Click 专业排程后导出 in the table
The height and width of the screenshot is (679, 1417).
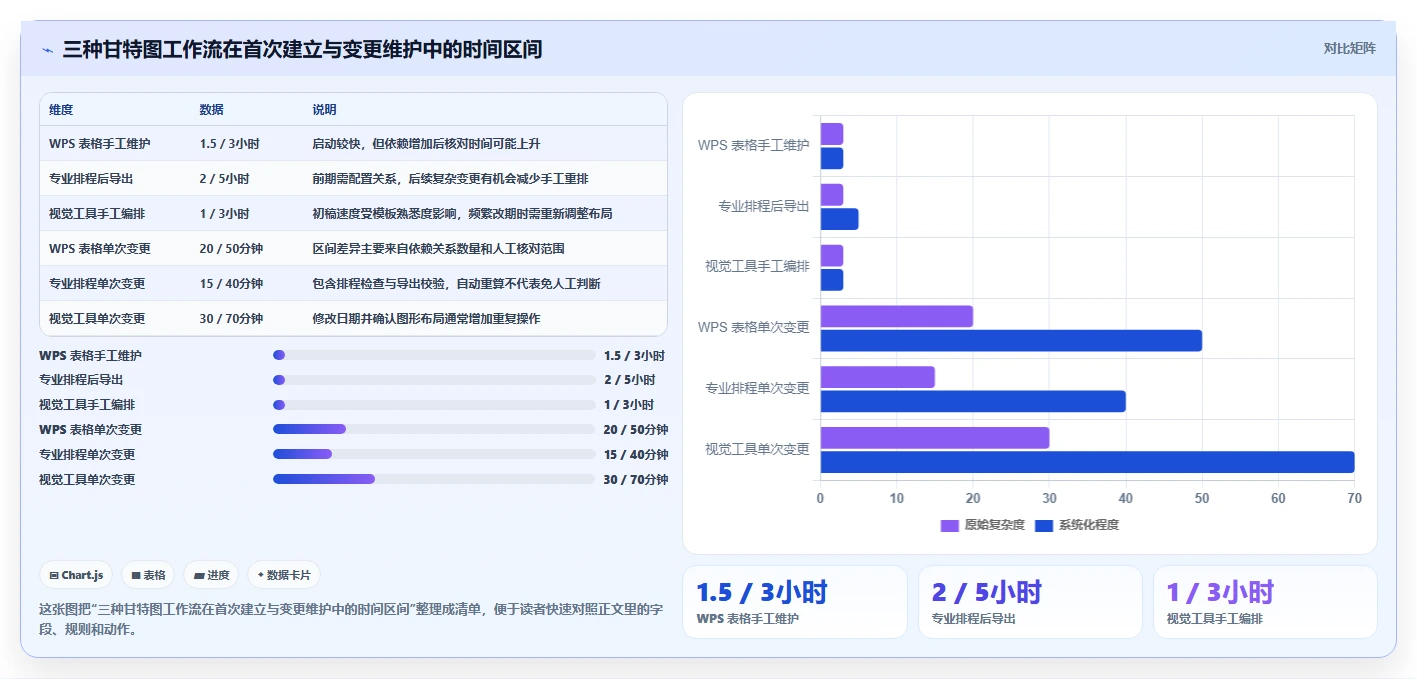[91, 179]
